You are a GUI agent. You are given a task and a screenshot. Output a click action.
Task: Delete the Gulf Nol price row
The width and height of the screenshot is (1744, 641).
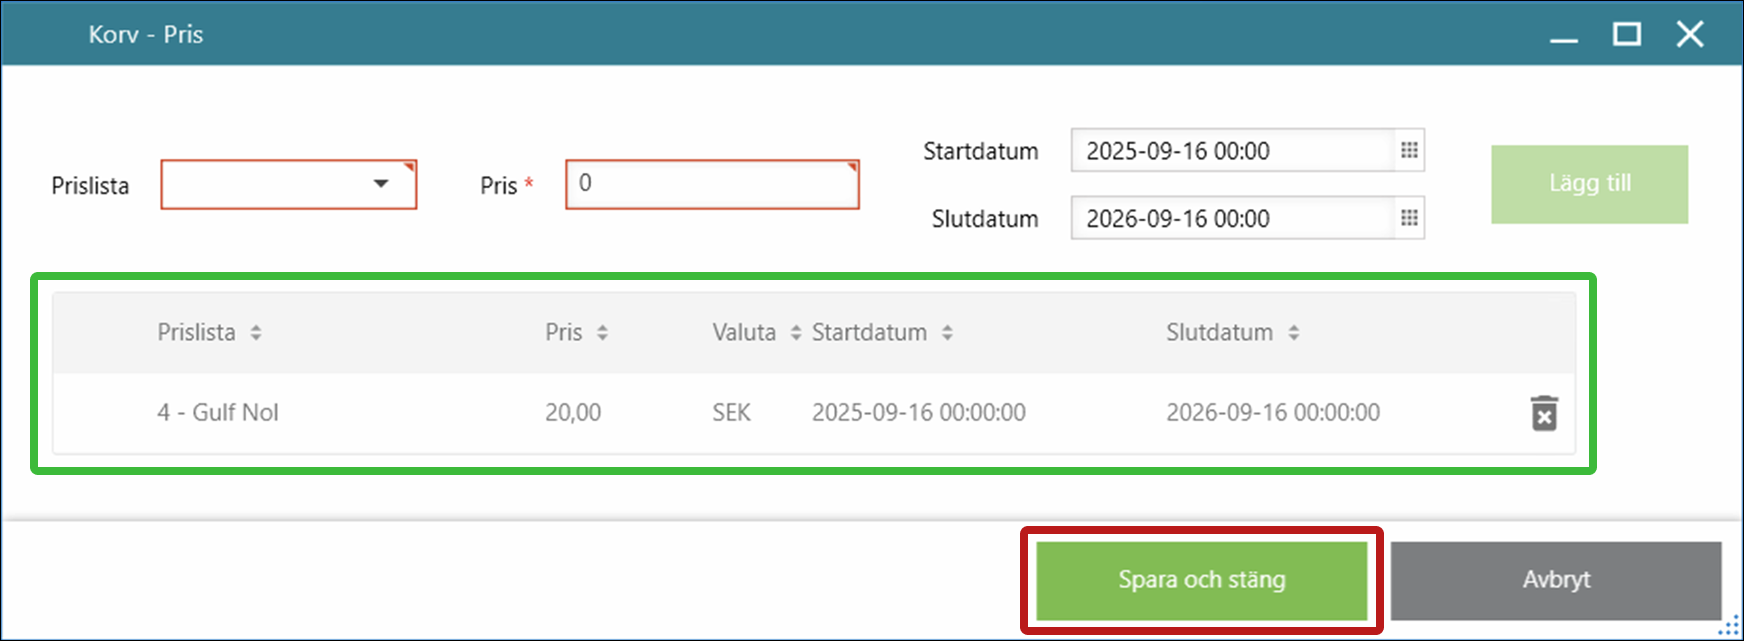point(1544,413)
